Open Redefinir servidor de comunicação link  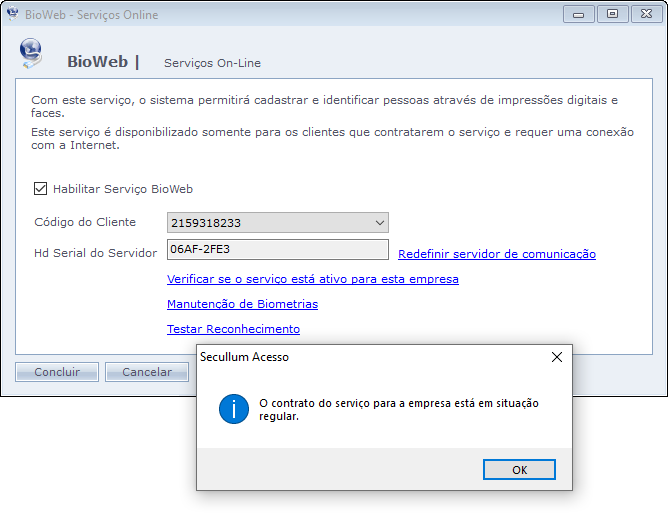[496, 254]
